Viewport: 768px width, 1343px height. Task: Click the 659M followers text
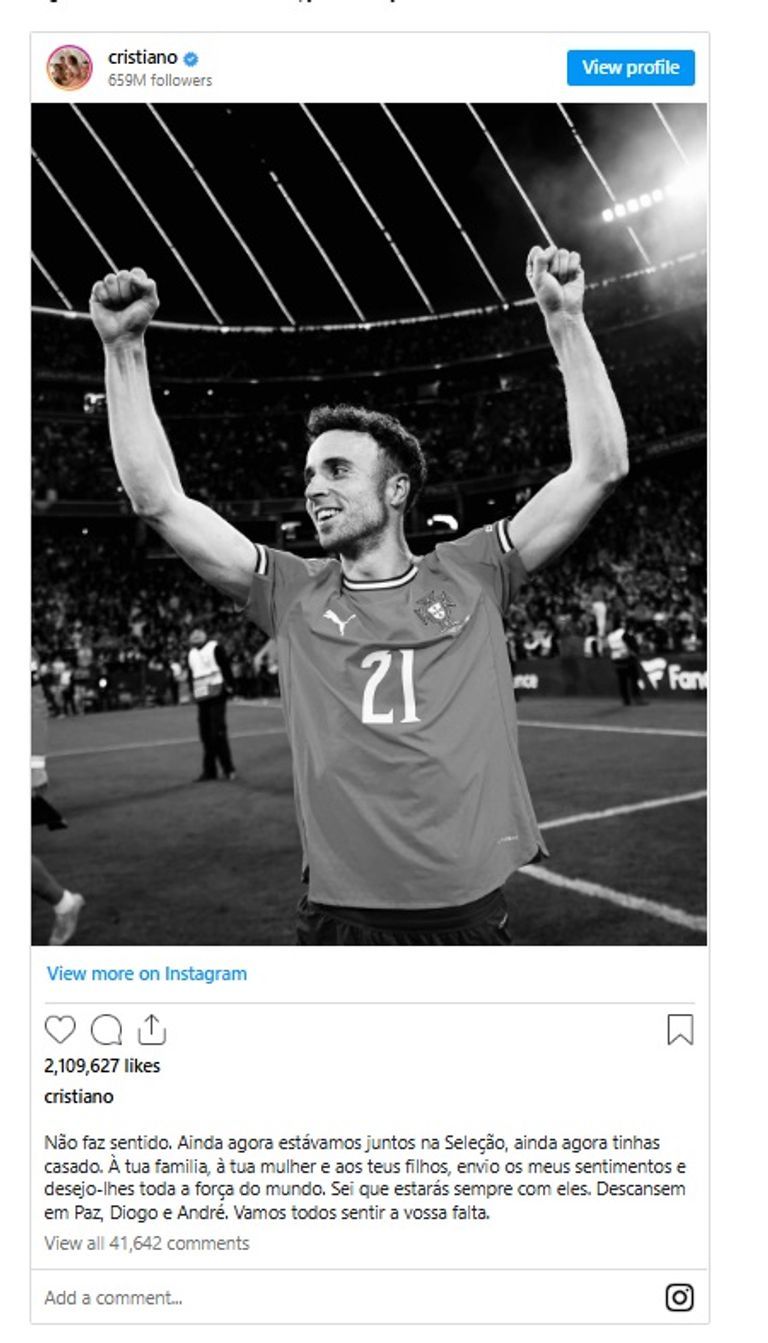tap(160, 81)
